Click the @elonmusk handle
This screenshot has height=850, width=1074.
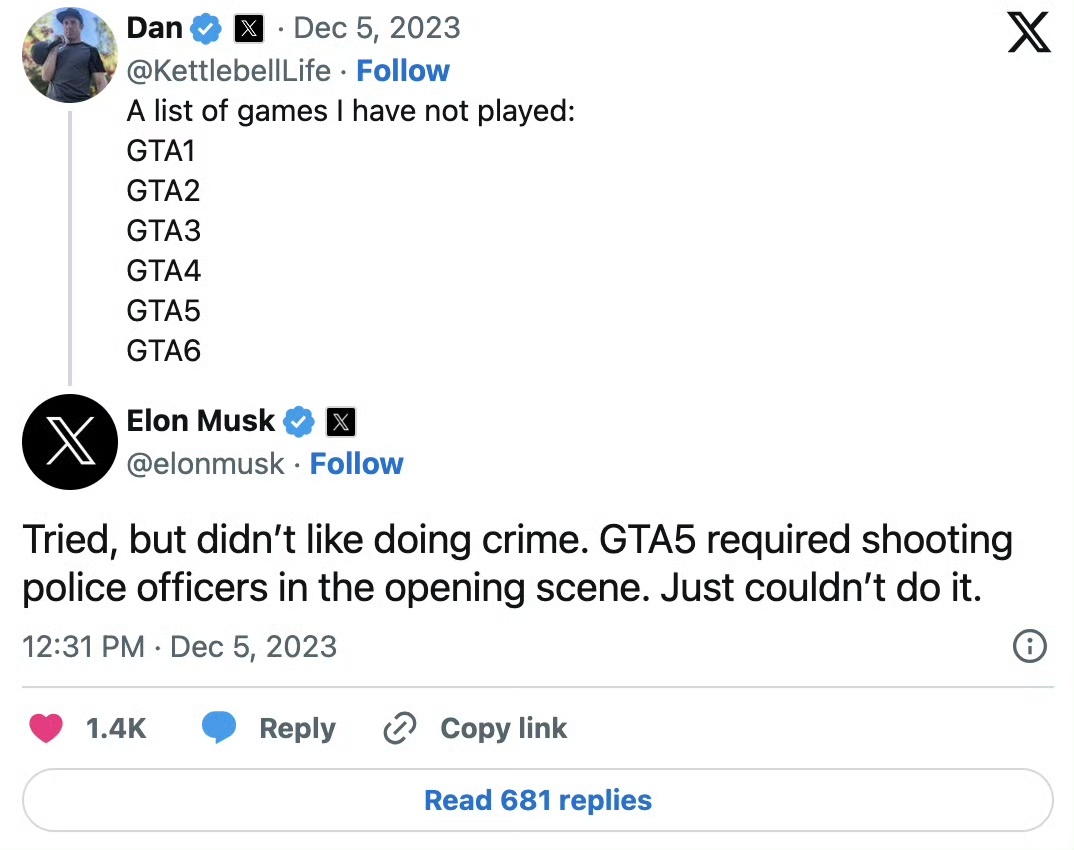(x=206, y=464)
